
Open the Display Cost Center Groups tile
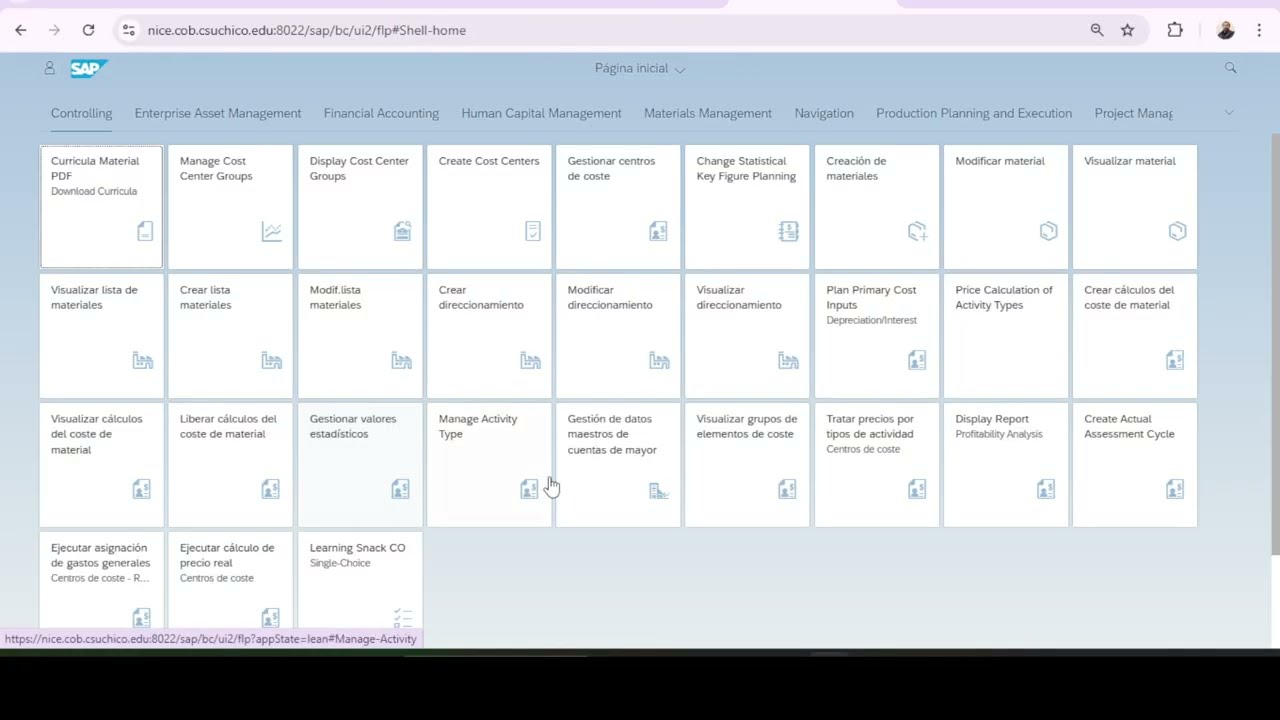[x=360, y=207]
